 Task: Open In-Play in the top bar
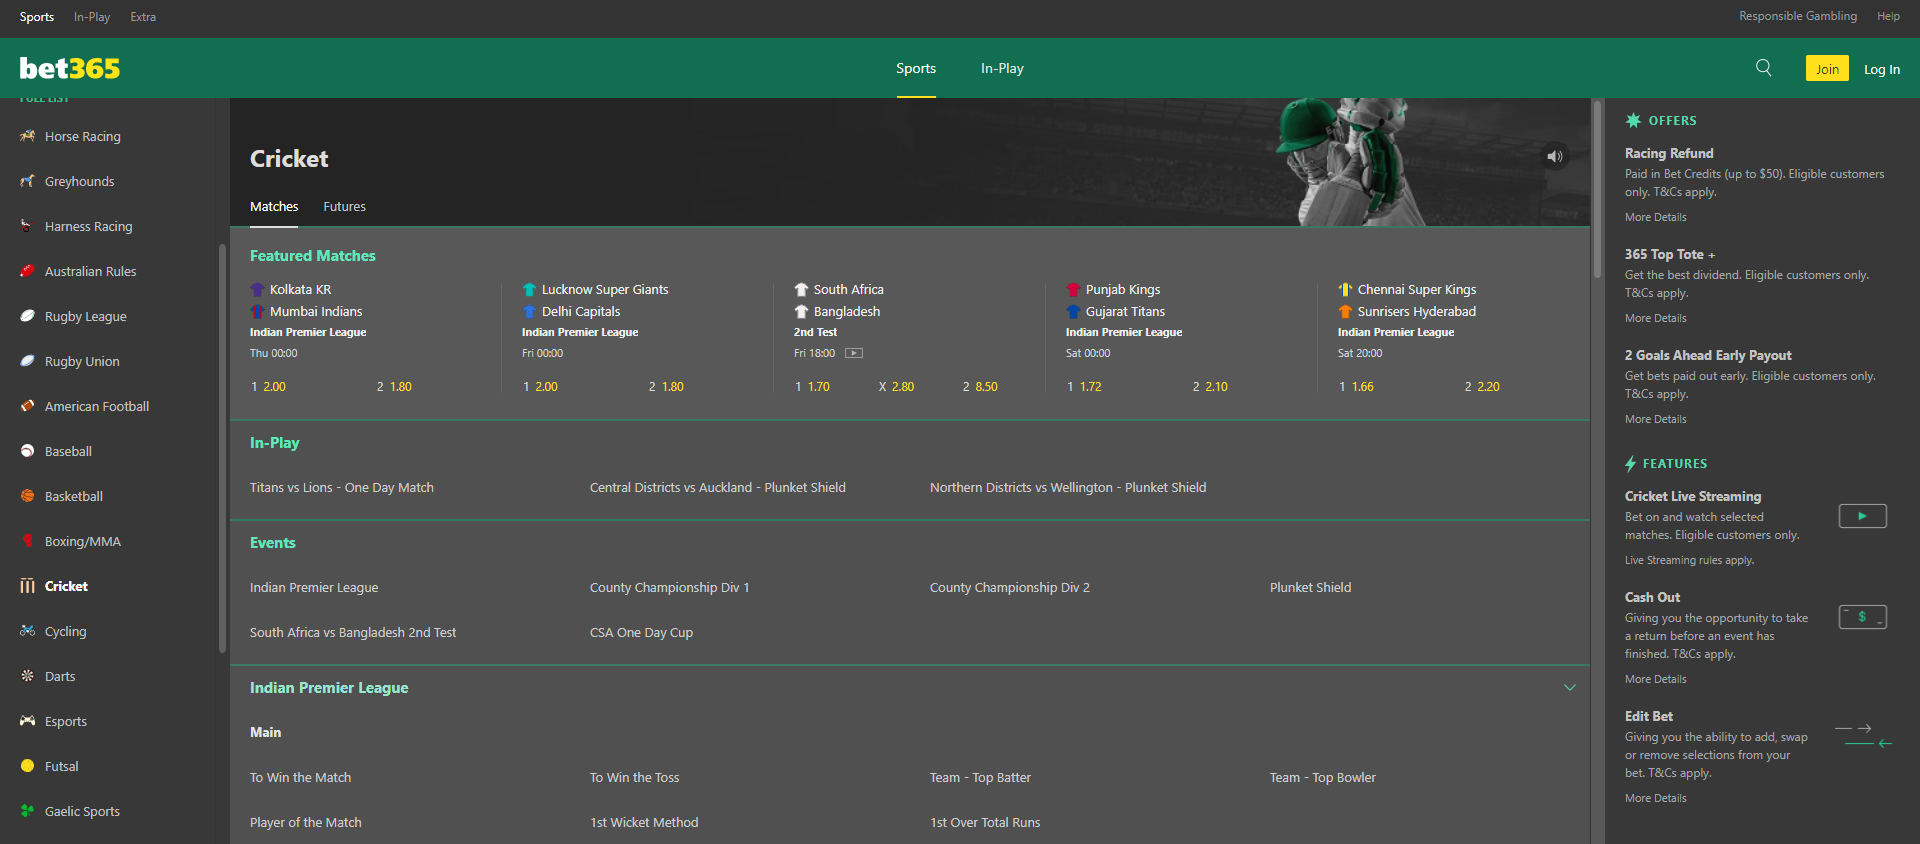[x=92, y=17]
